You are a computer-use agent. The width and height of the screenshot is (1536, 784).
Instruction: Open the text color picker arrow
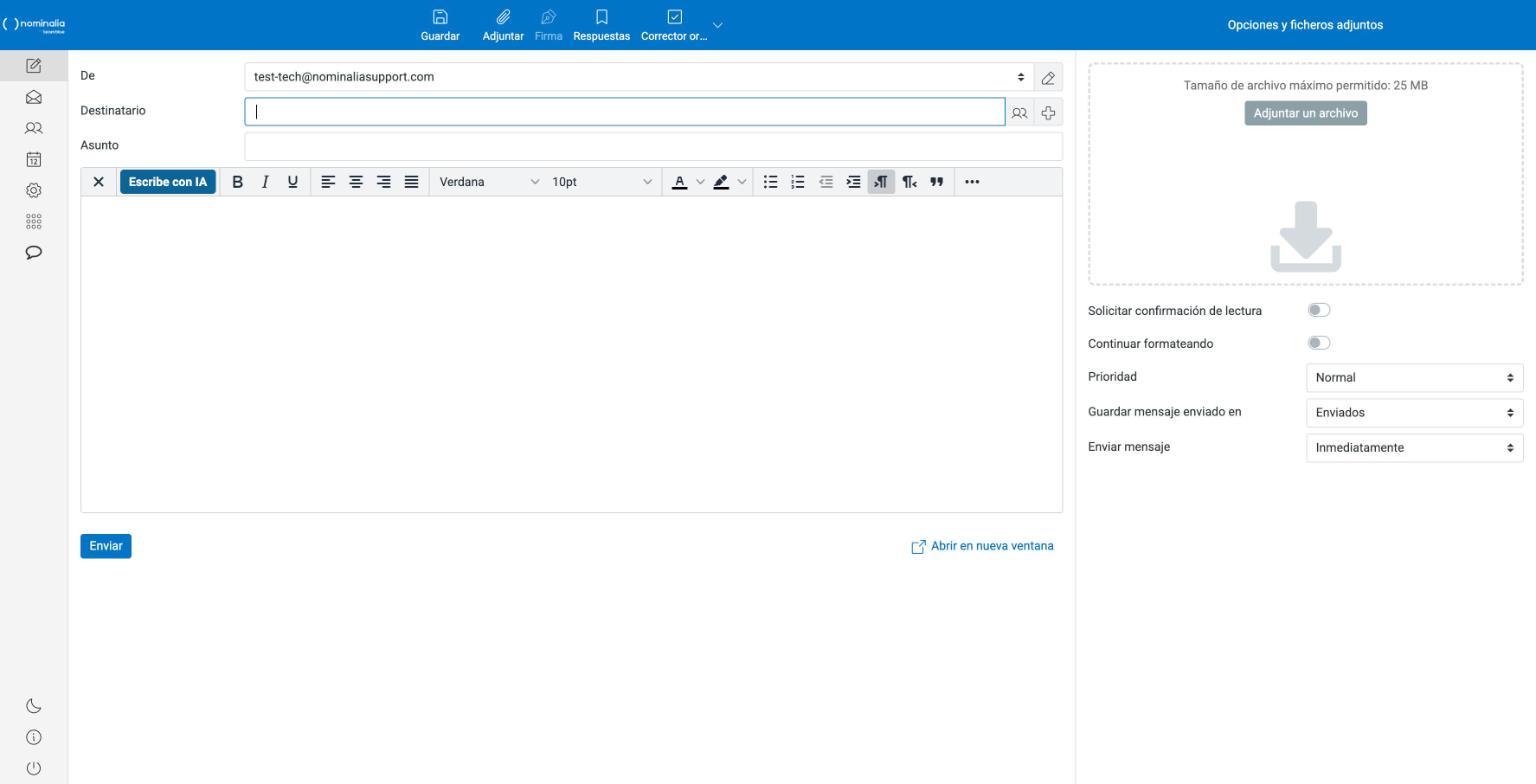[700, 182]
